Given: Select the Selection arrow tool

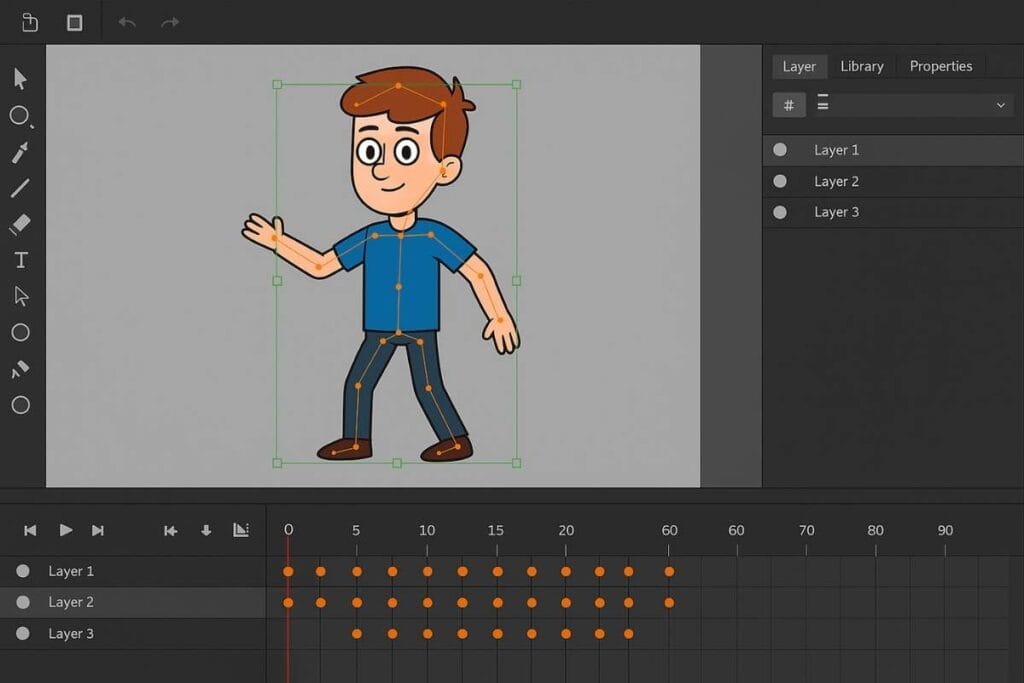Looking at the screenshot, I should (20, 78).
